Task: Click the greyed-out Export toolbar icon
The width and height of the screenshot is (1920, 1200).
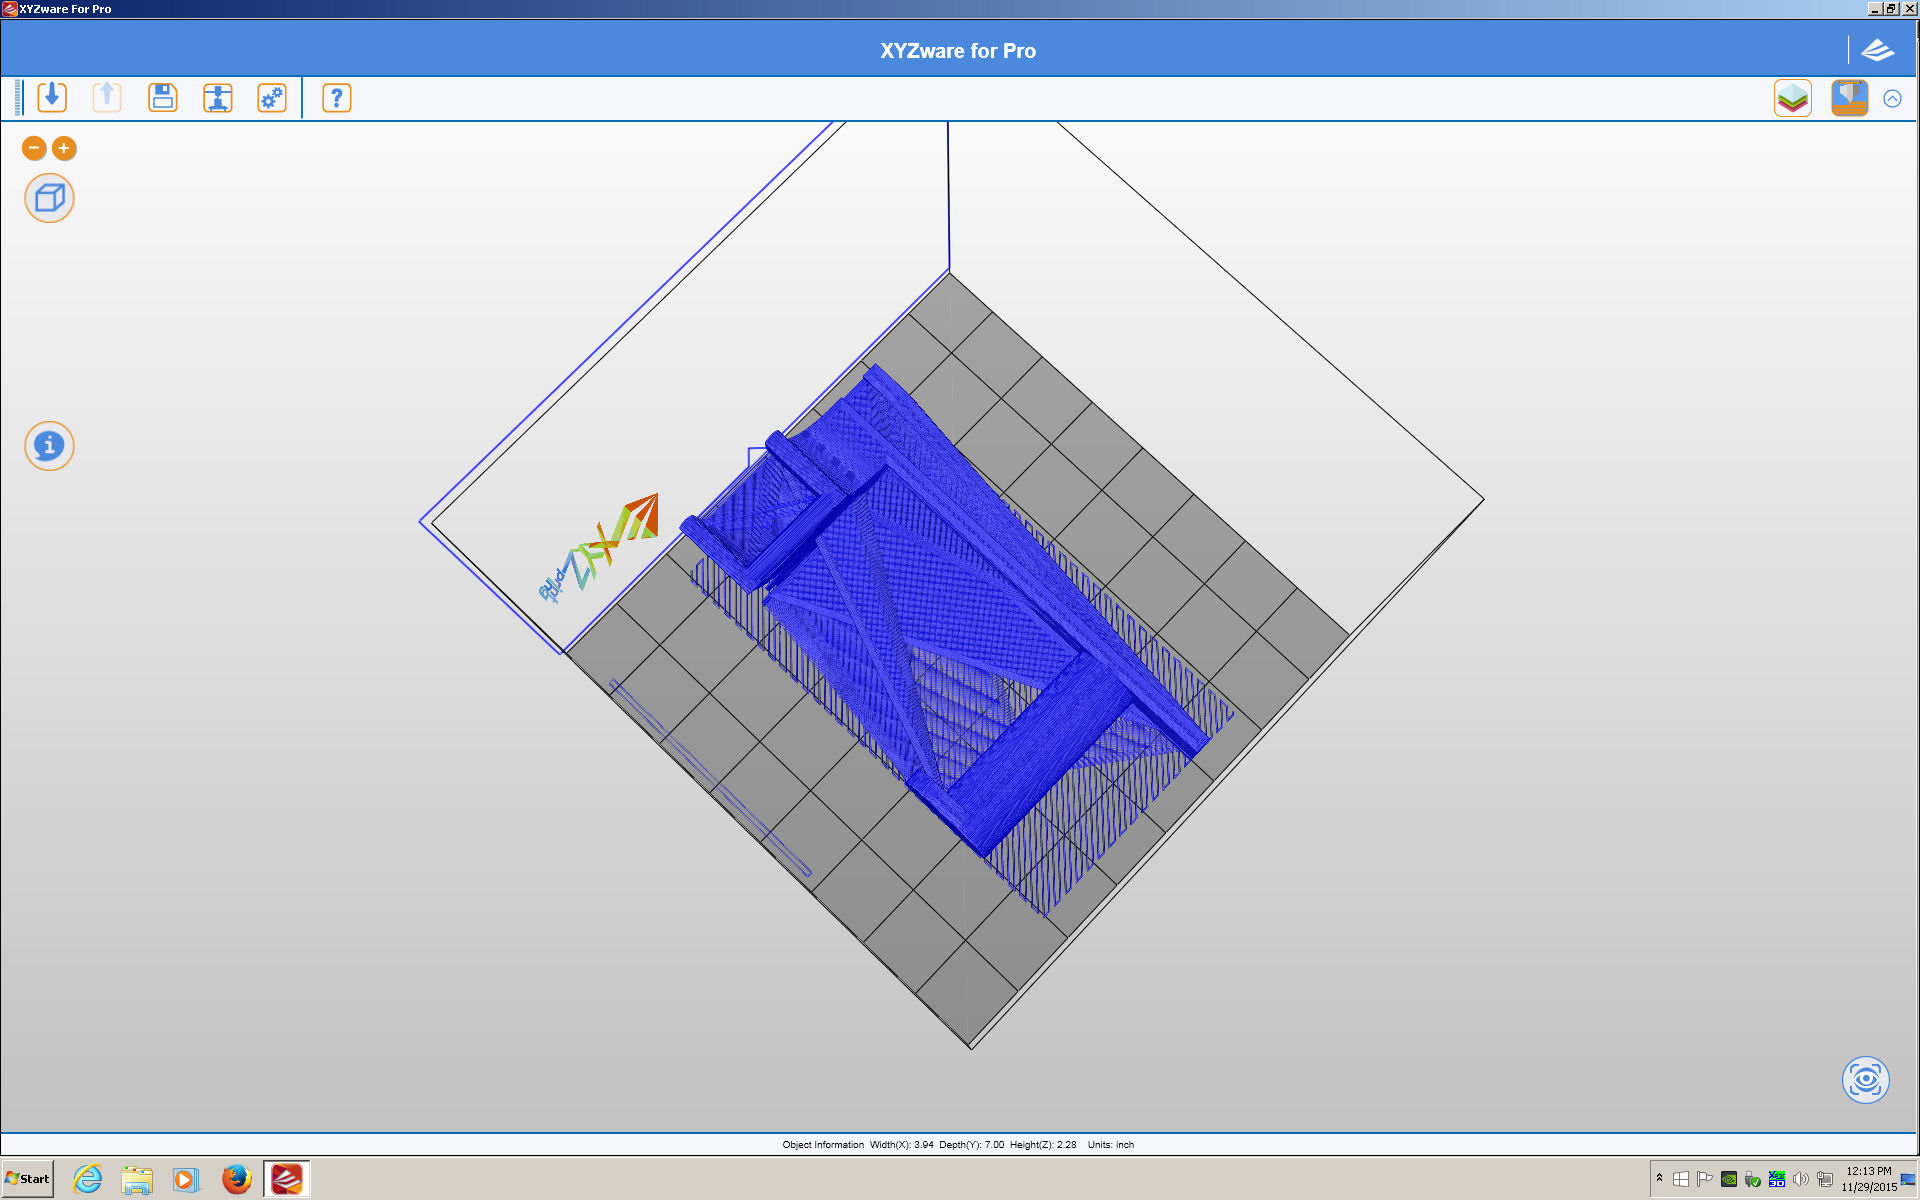Action: pos(107,98)
